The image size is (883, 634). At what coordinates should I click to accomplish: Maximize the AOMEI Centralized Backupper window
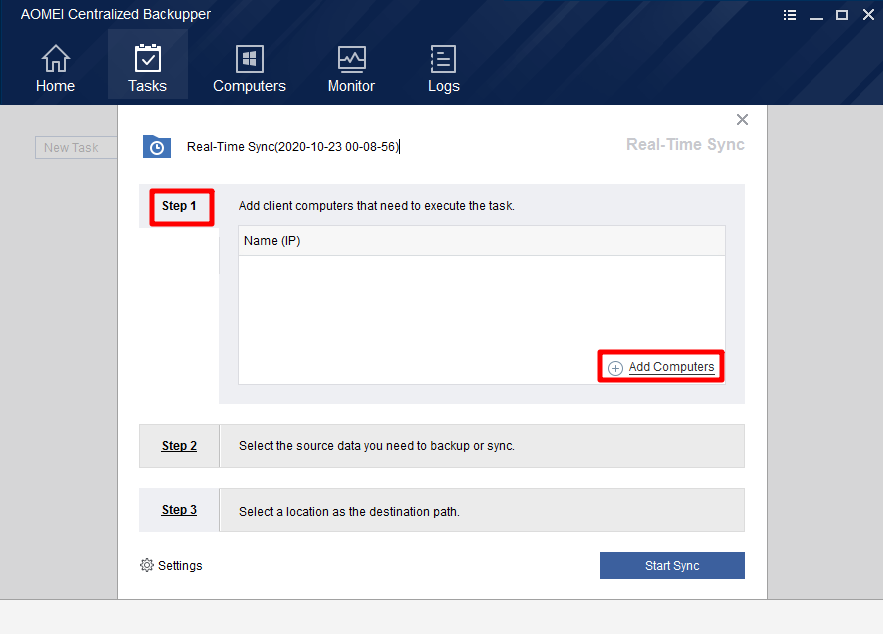click(842, 15)
